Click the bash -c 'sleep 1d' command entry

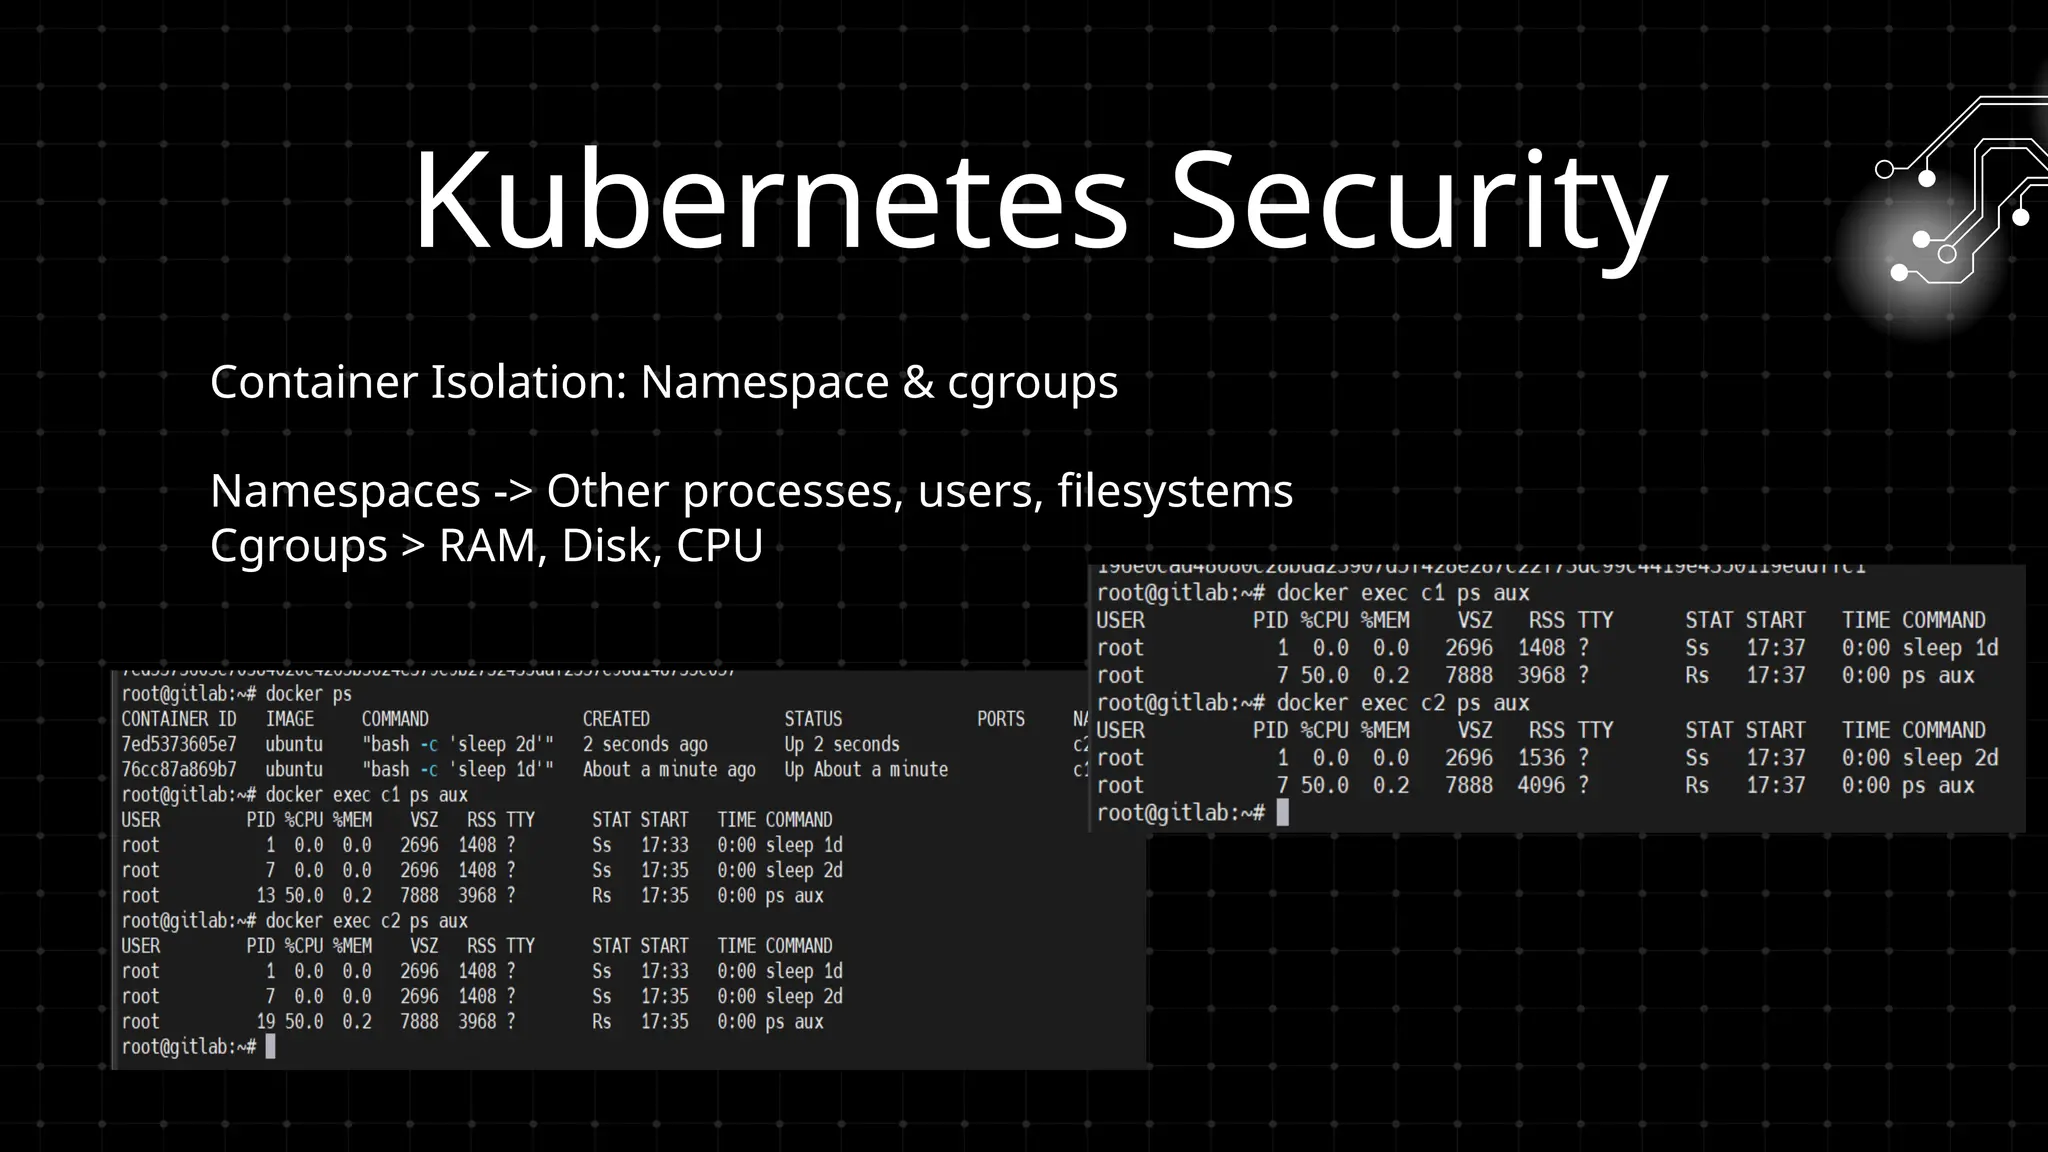pos(458,770)
